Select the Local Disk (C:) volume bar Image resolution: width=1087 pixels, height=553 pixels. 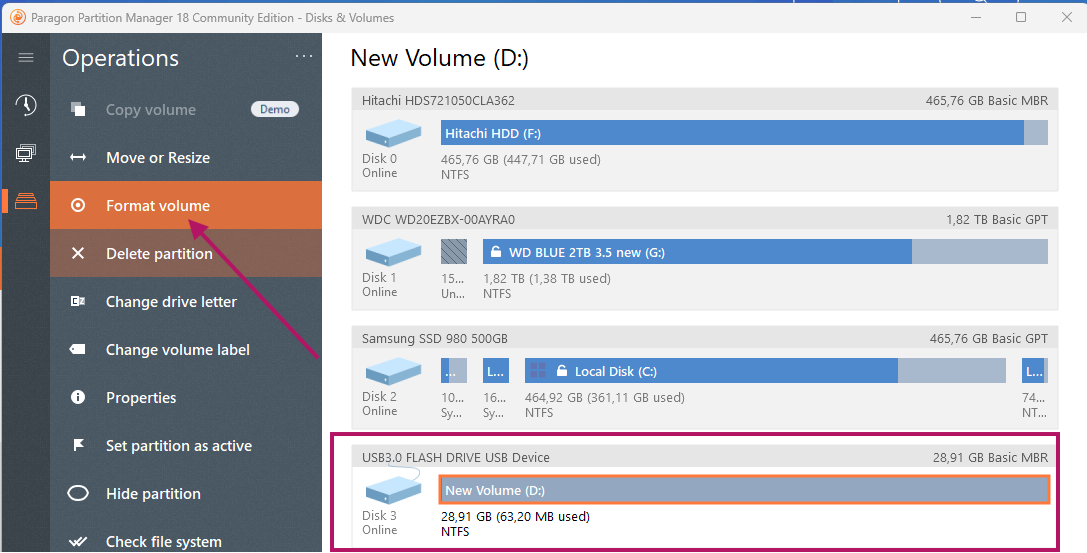pos(765,371)
